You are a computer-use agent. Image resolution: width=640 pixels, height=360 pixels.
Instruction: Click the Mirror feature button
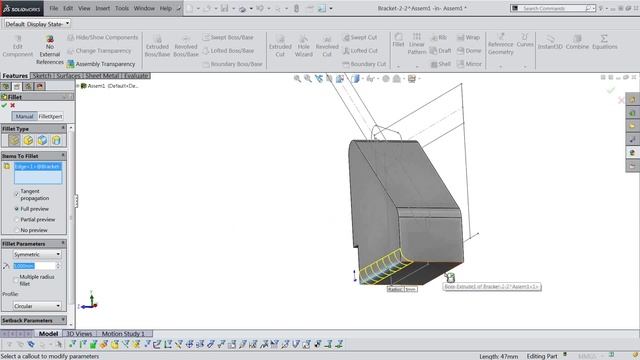coord(469,64)
